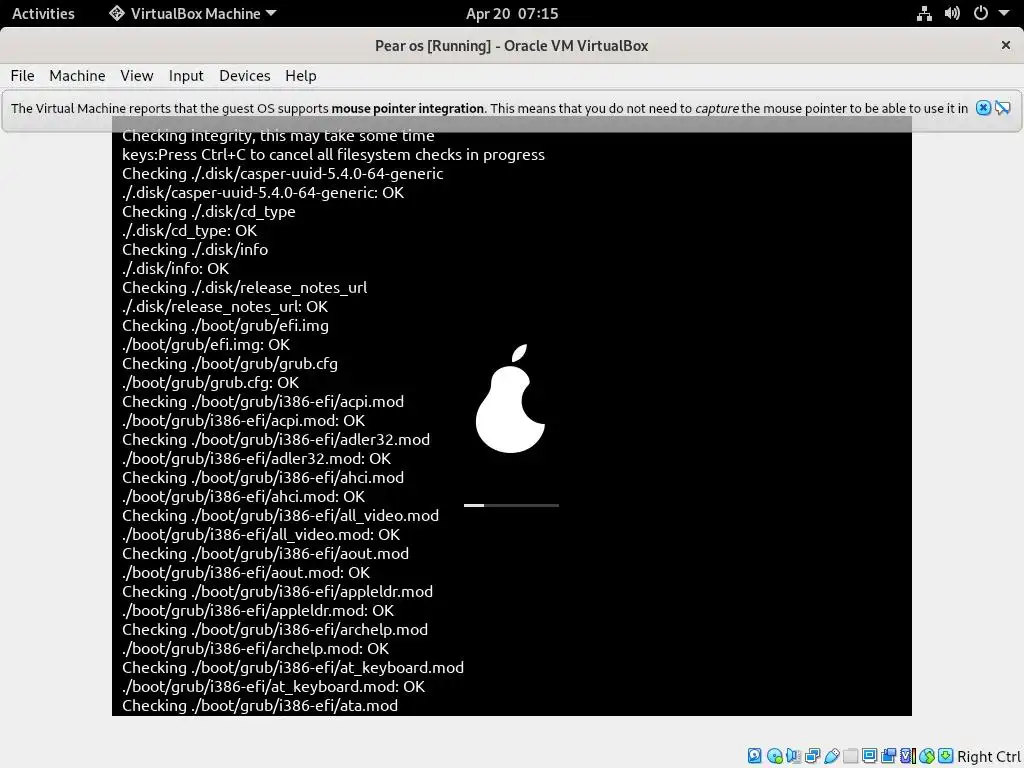Dismiss the mouse pointer integration notification
Viewport: 1024px width, 768px height.
983,108
